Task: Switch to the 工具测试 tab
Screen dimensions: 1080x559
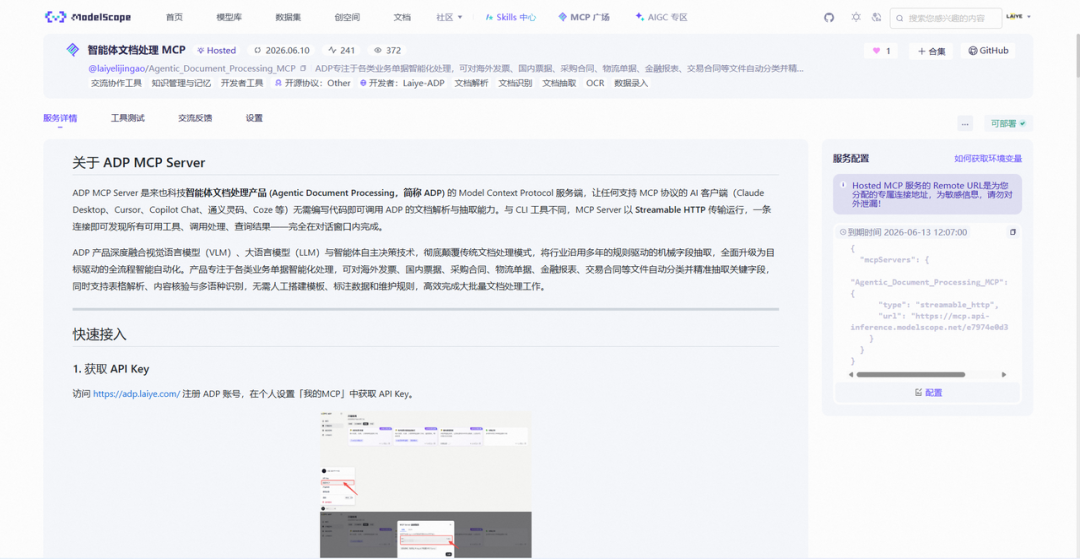Action: (x=127, y=118)
